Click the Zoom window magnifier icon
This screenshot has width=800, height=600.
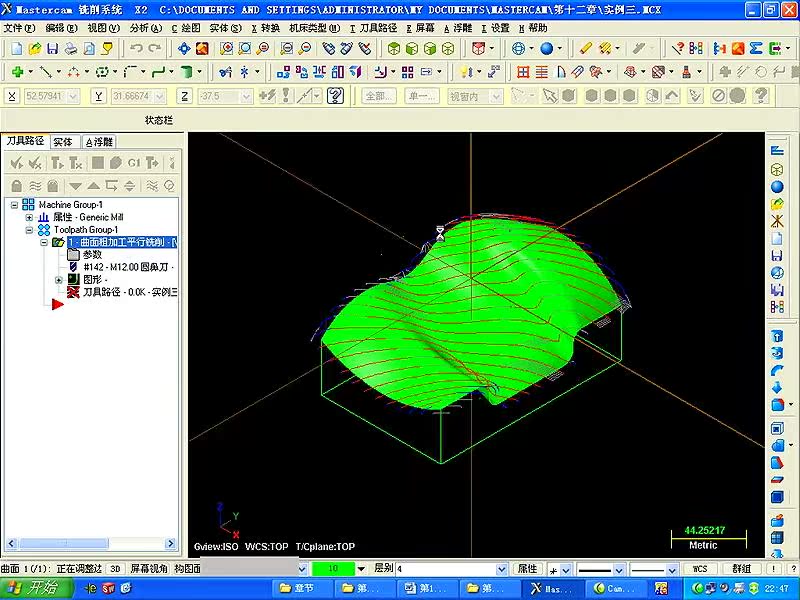(226, 49)
